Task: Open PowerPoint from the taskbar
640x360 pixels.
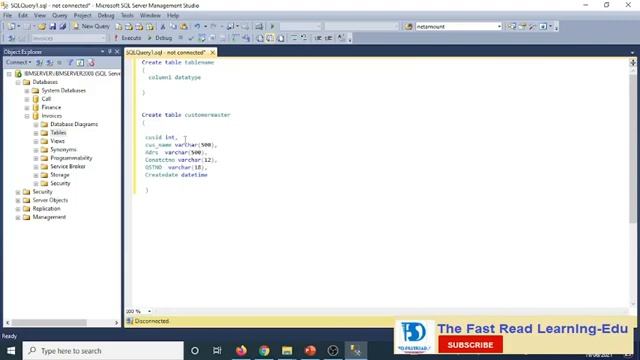Action: 310,351
